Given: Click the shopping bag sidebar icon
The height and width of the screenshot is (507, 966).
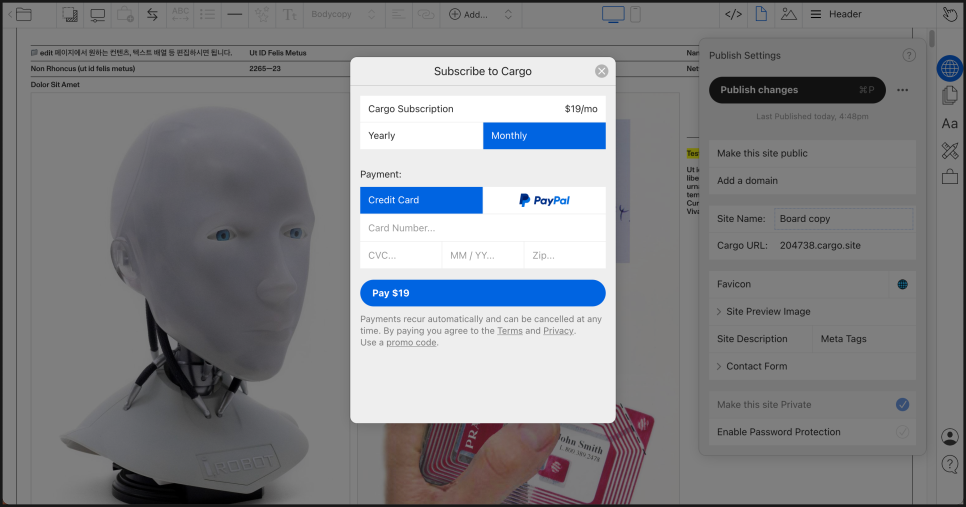Looking at the screenshot, I should point(950,177).
